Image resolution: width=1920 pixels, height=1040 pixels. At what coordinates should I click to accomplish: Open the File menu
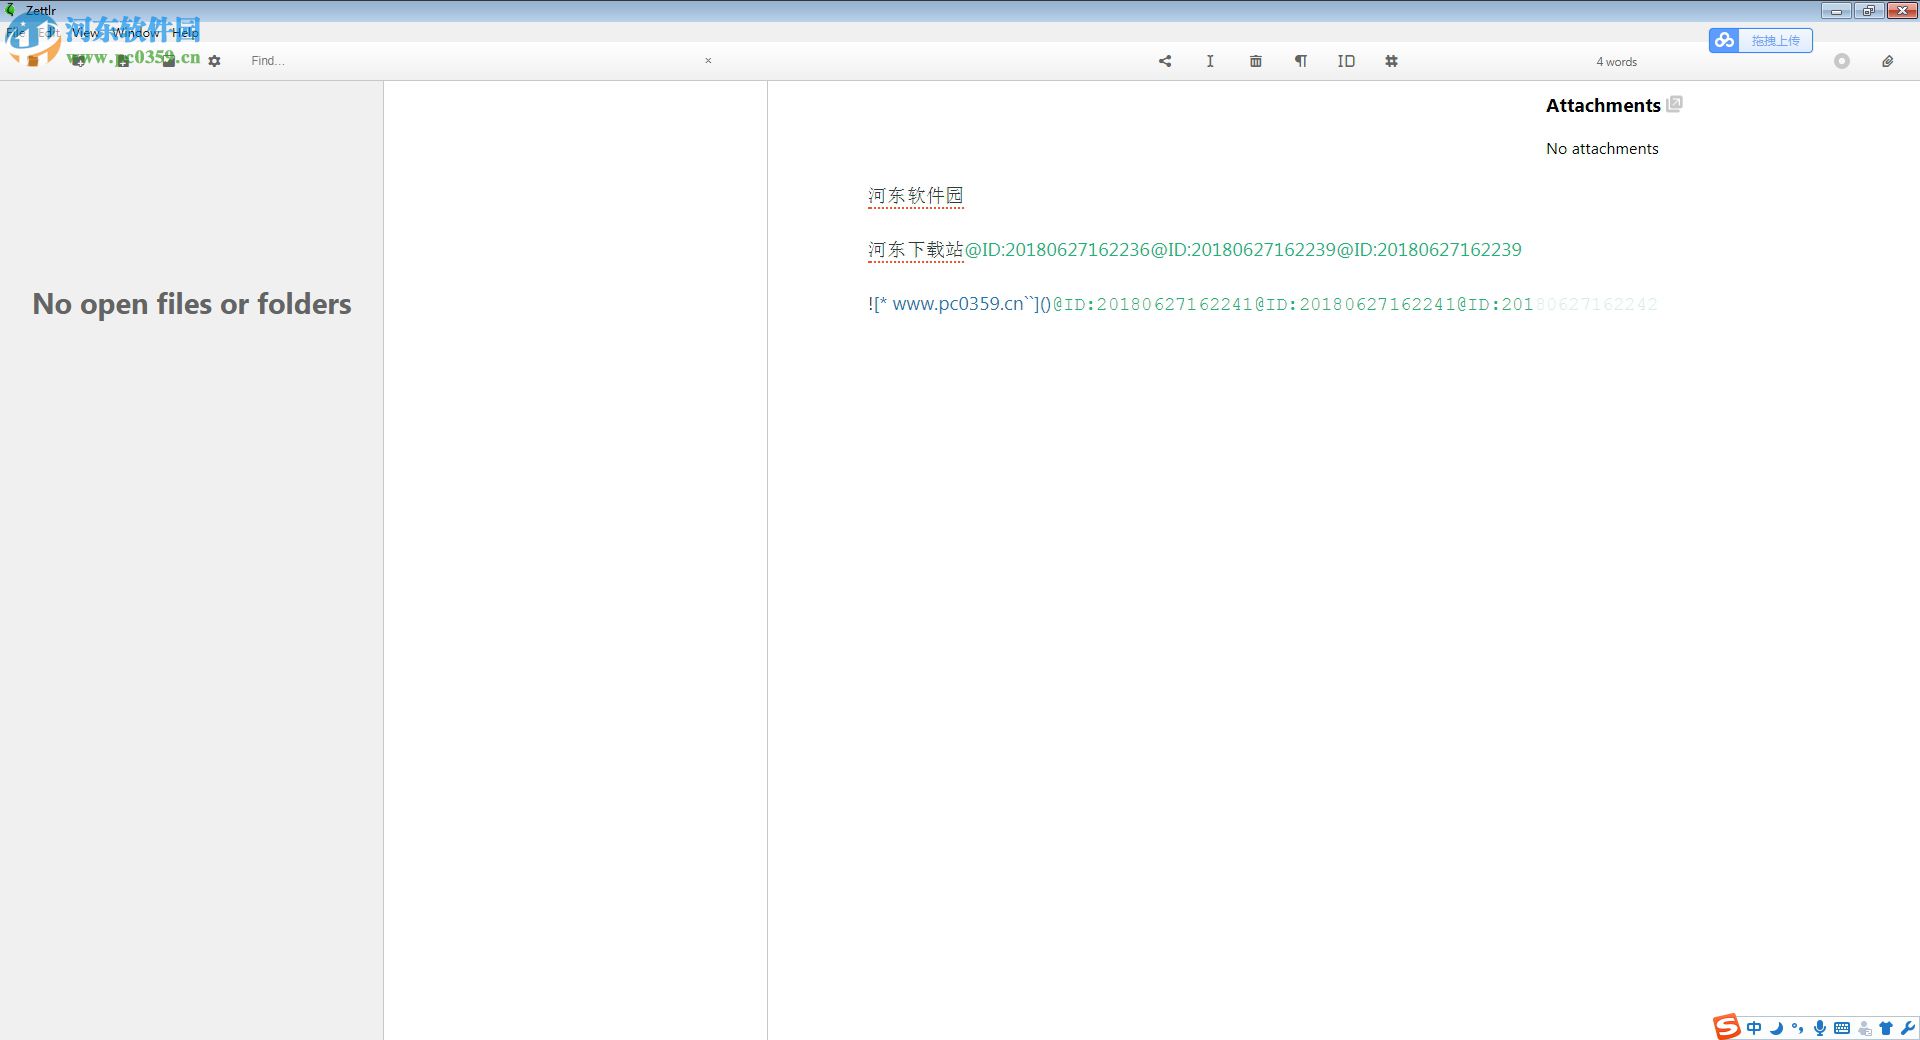coord(16,32)
